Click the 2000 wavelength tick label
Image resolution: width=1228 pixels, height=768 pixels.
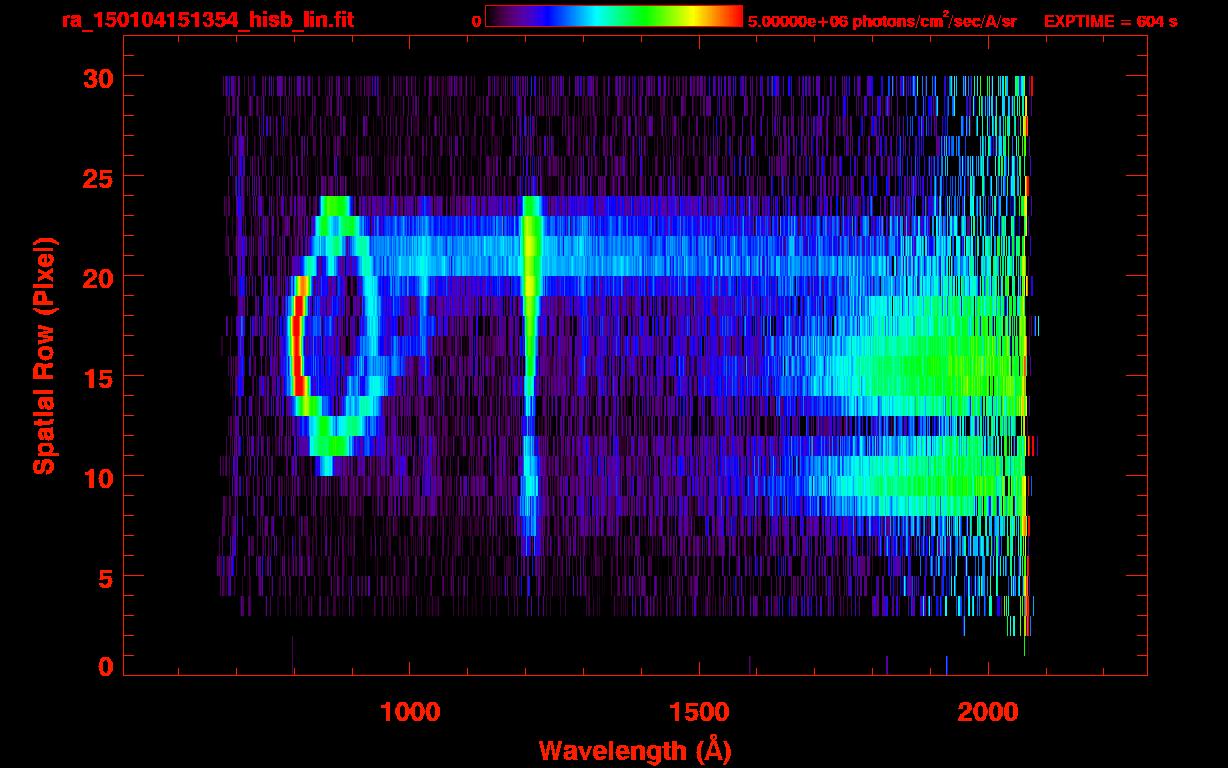click(988, 711)
